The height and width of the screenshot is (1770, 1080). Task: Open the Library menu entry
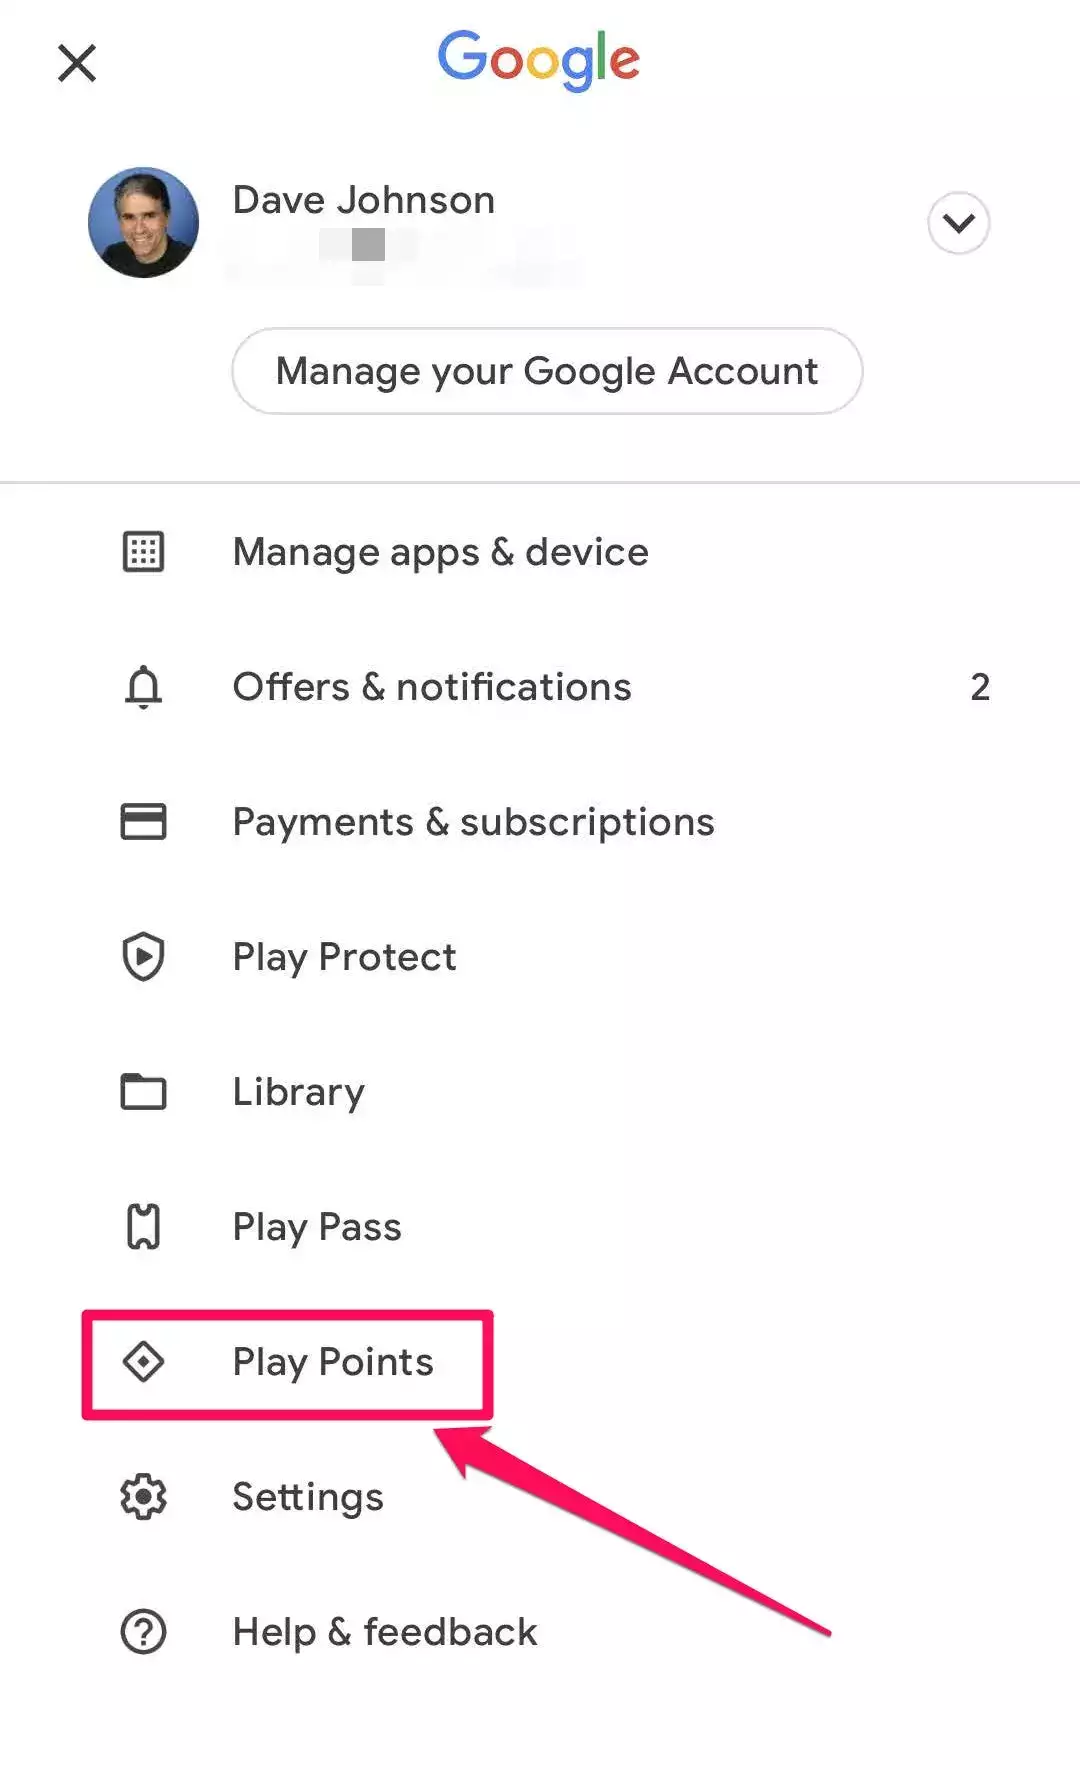click(x=298, y=1092)
